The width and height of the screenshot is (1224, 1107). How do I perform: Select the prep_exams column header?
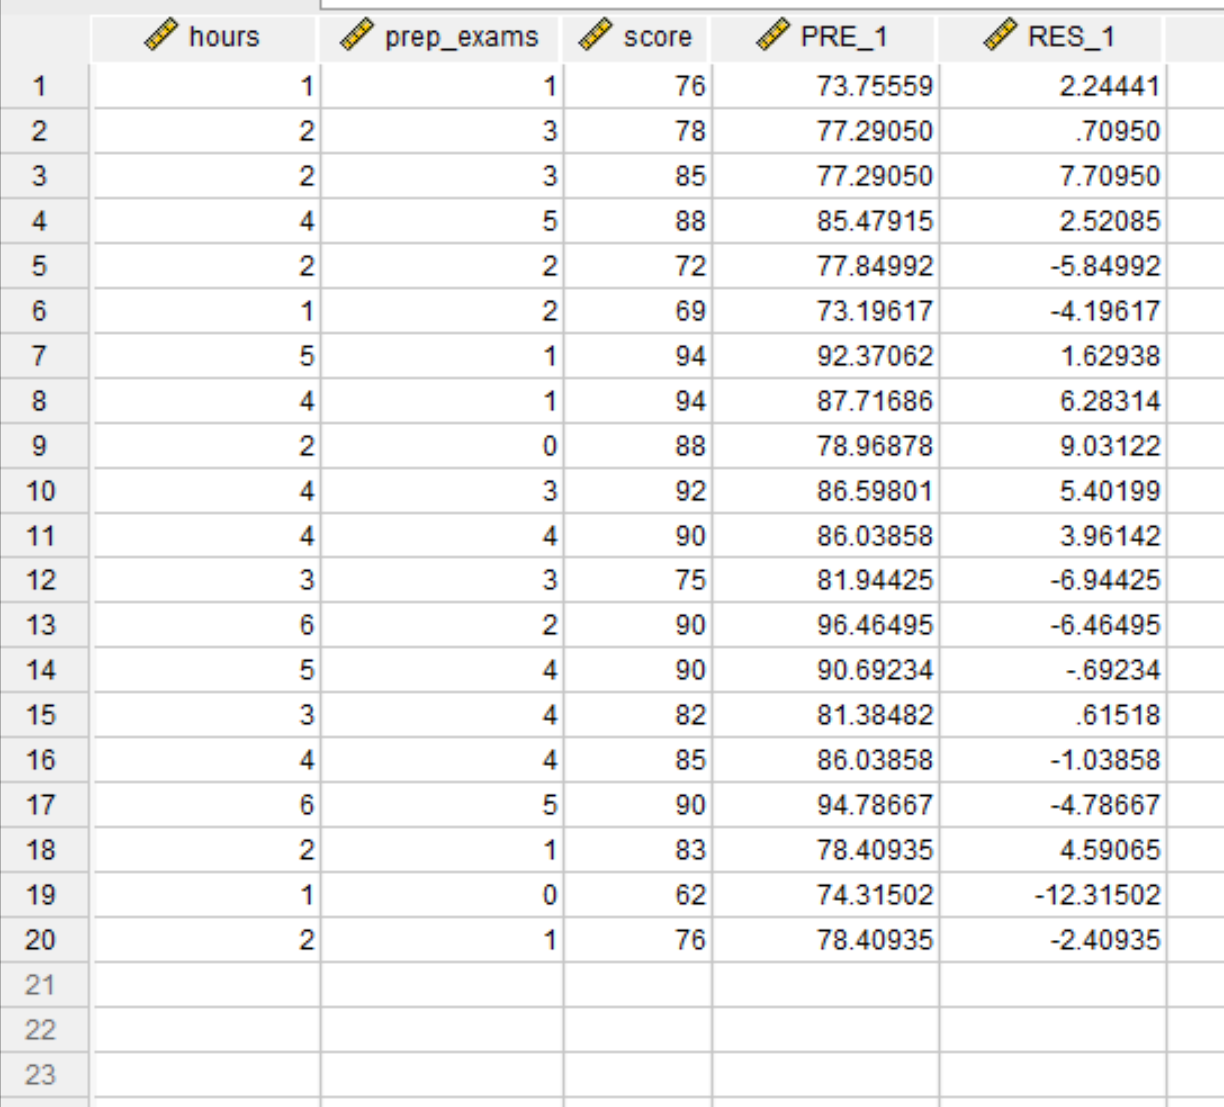coord(441,38)
